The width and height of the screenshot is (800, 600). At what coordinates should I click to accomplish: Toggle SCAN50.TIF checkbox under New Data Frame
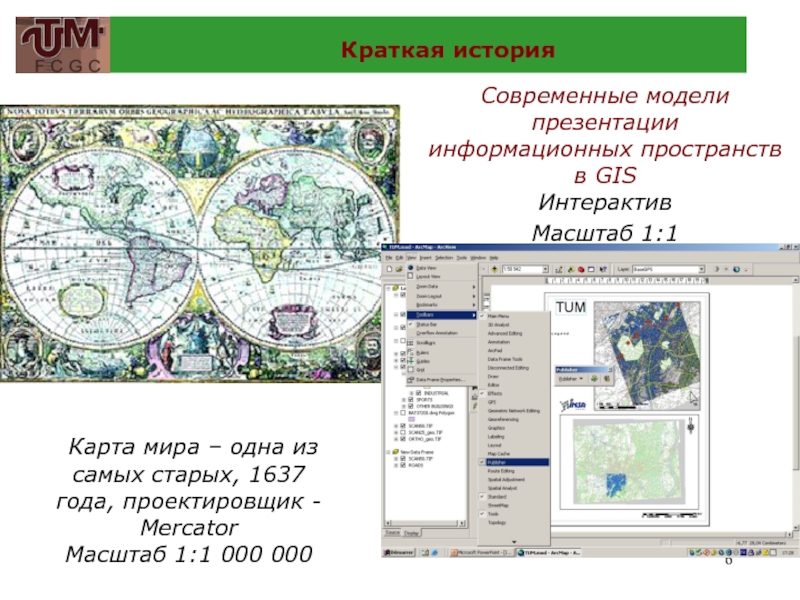click(x=403, y=459)
